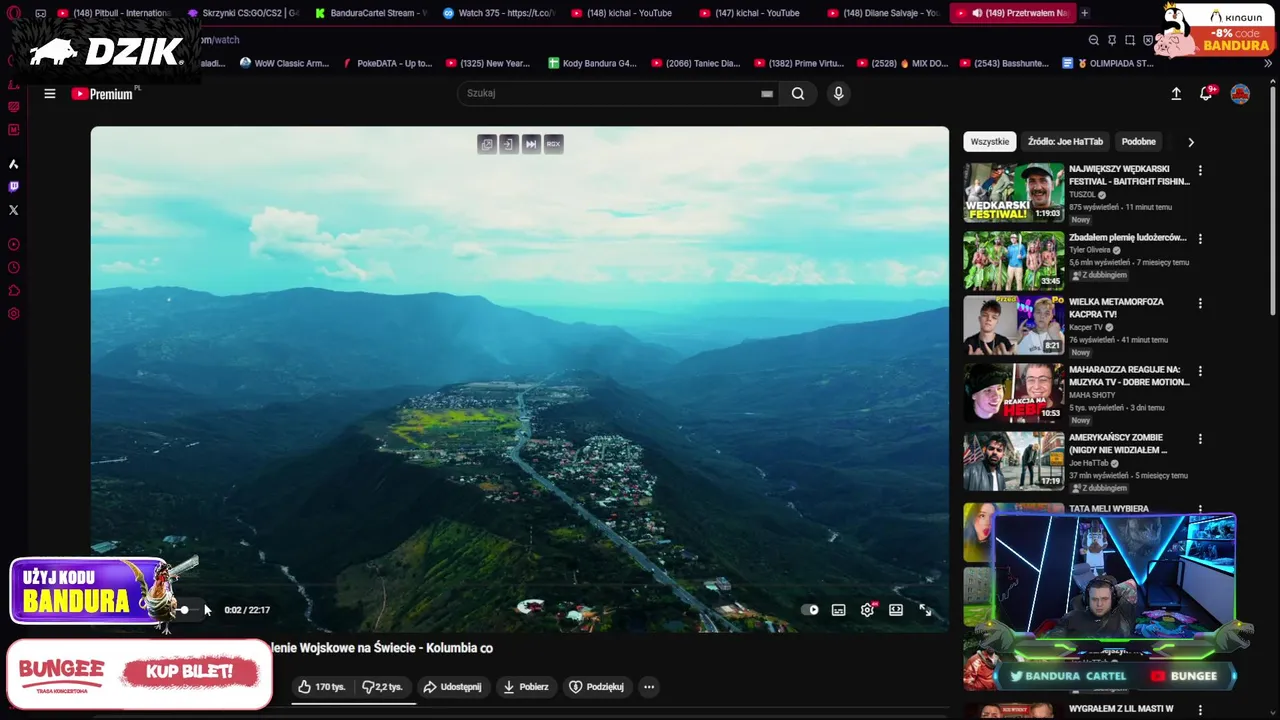The width and height of the screenshot is (1280, 720).
Task: Open YouTube notifications bell
Action: 1206,93
